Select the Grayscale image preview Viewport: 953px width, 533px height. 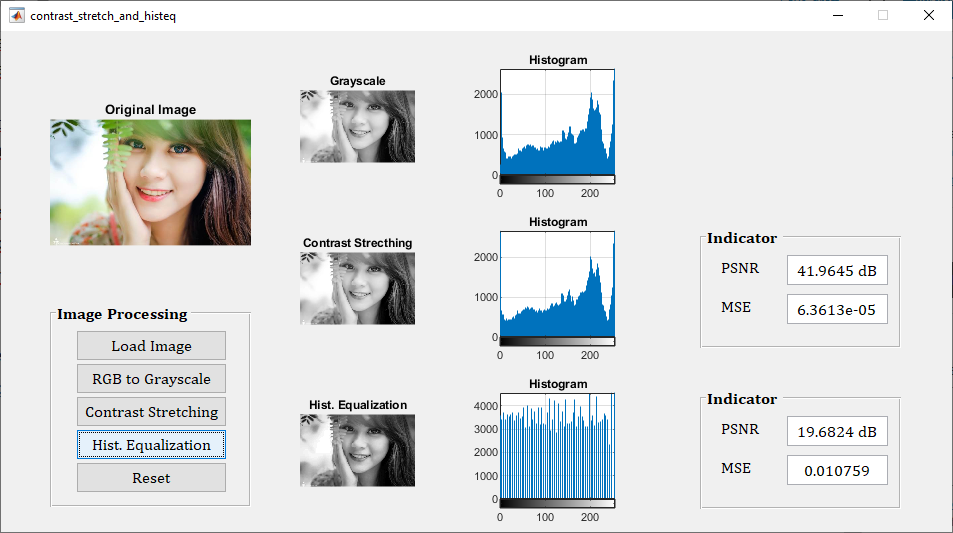(x=357, y=126)
